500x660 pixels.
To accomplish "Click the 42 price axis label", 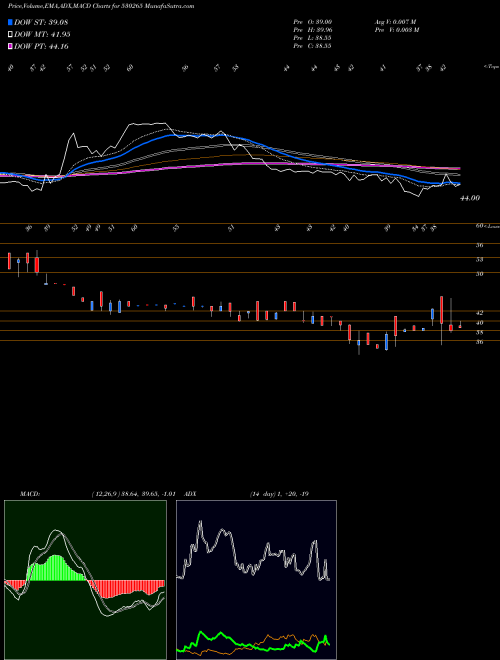I will (479, 313).
